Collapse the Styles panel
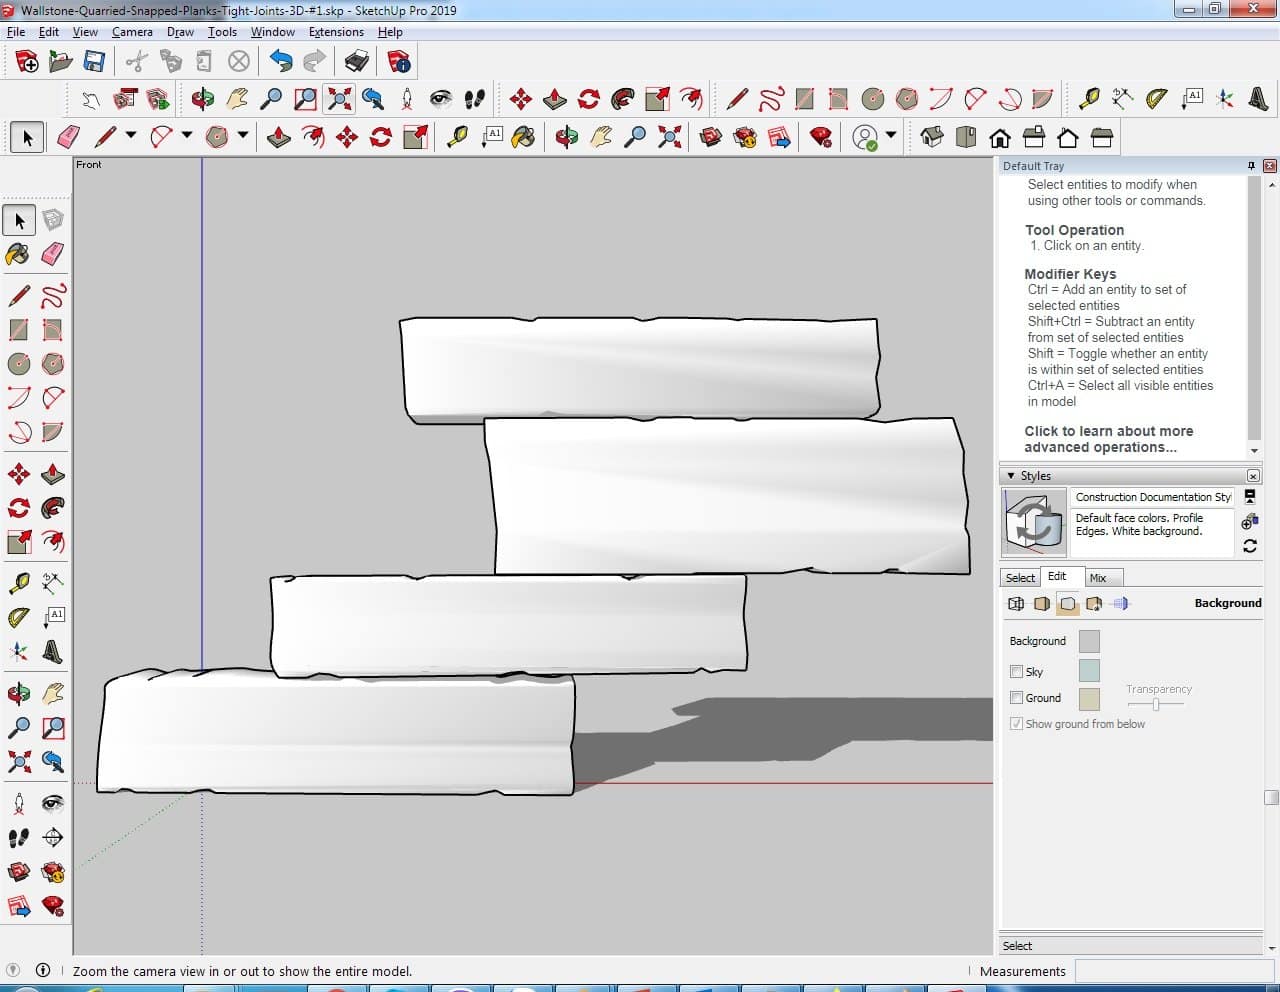Image resolution: width=1280 pixels, height=992 pixels. (1011, 476)
